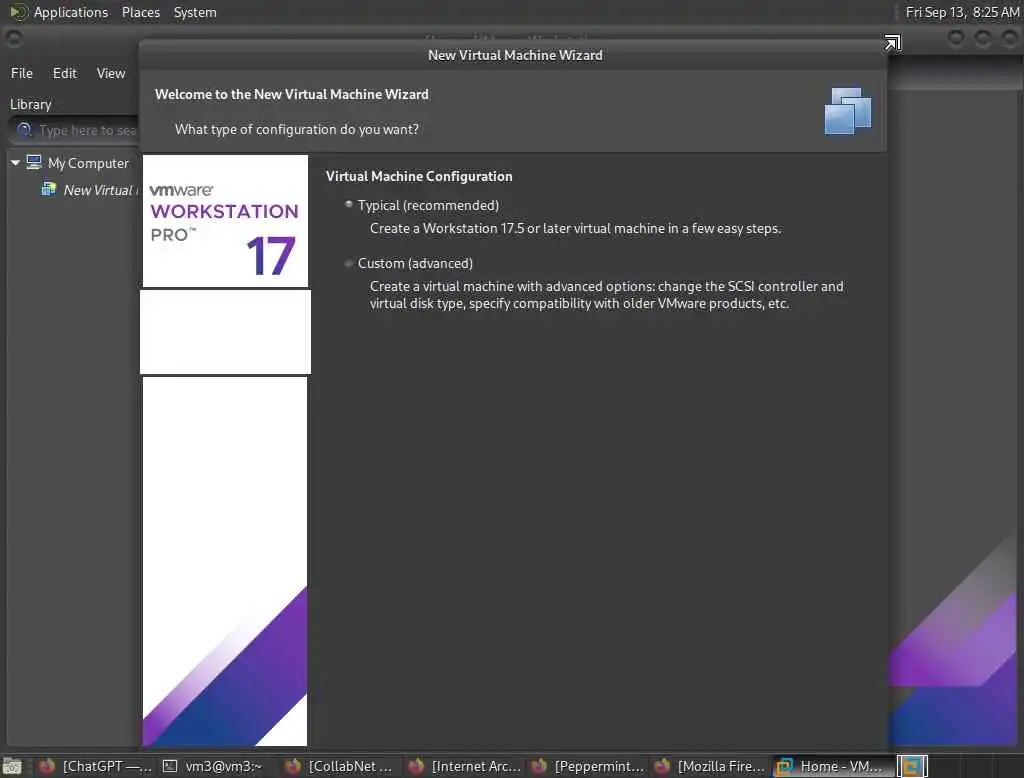Click the stacked squares wizard icon
Screen dimensions: 1024x778
coord(848,111)
